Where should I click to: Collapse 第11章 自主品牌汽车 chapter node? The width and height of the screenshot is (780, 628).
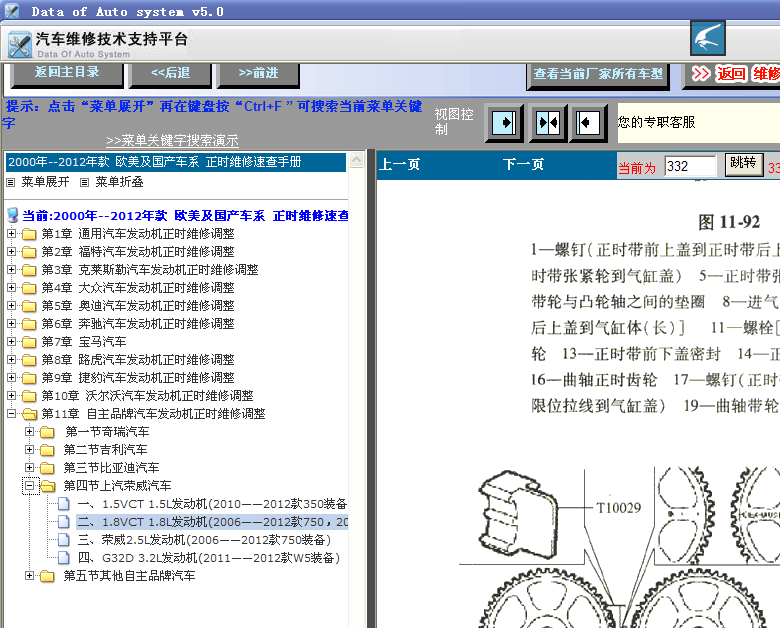pyautogui.click(x=11, y=414)
